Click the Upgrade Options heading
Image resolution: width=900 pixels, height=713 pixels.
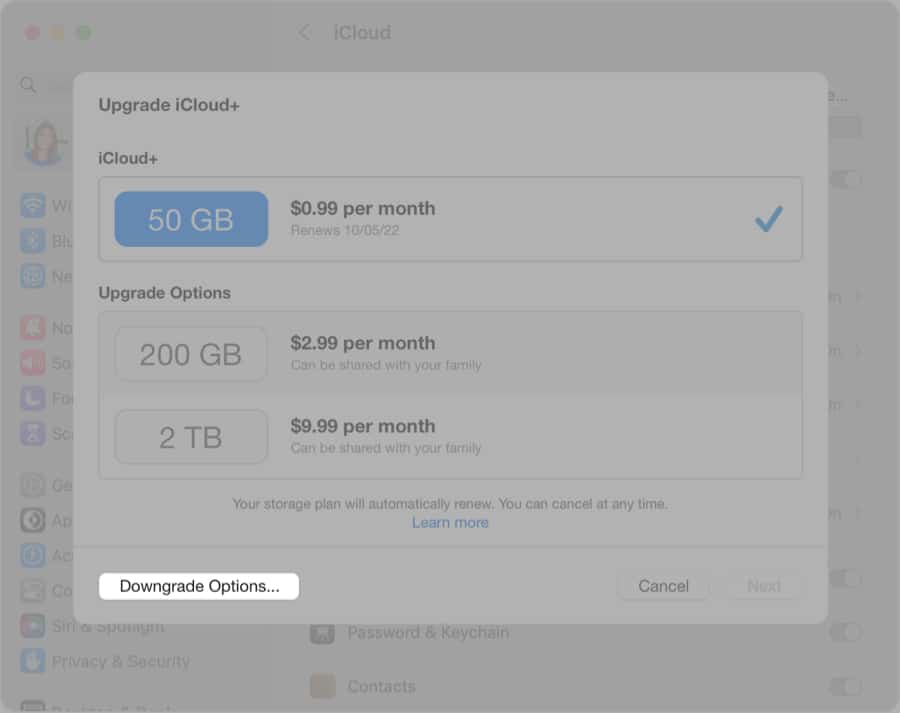(x=165, y=293)
